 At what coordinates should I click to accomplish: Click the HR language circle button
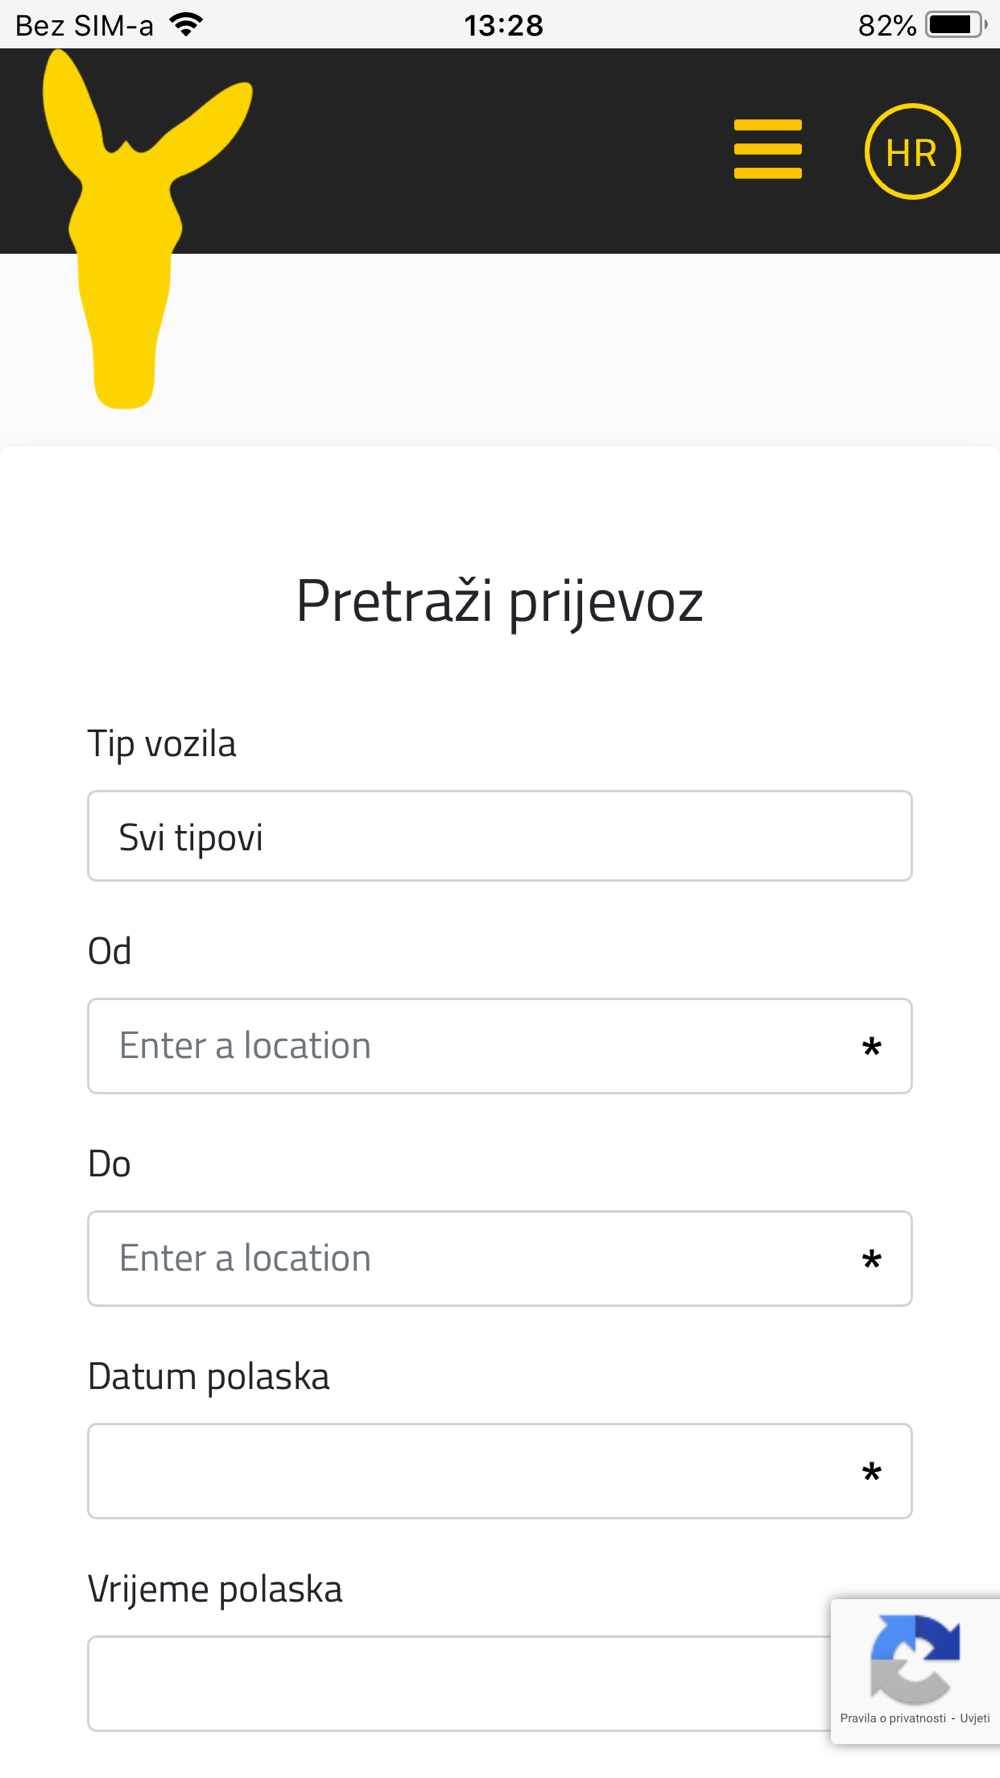[x=912, y=152]
